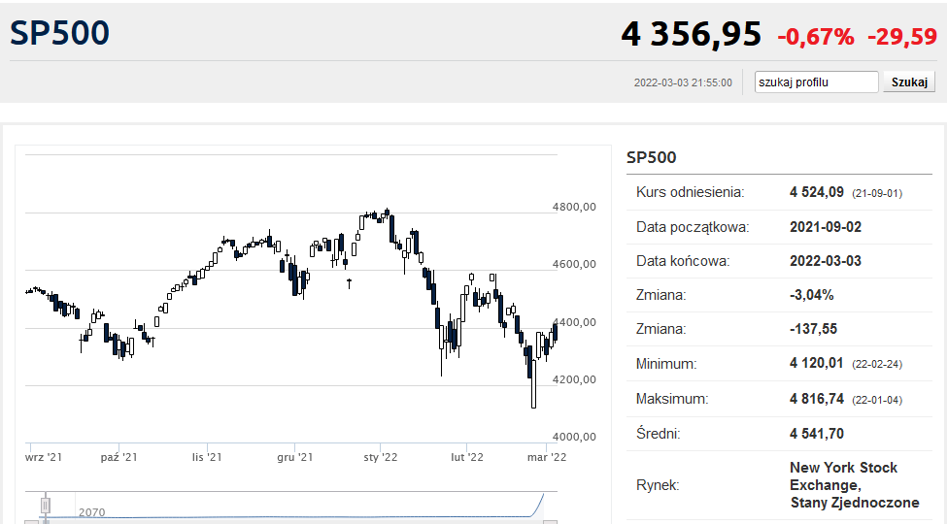Grab the left range handle in chart navigator

tap(44, 504)
